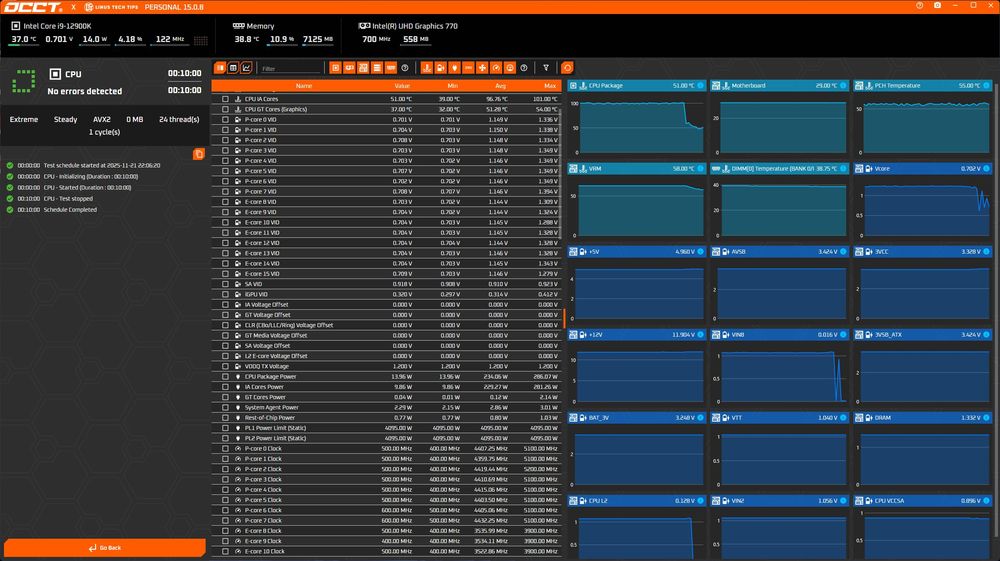Toggle the motherboard sensor source filter
The height and width of the screenshot is (561, 1000).
(x=363, y=68)
